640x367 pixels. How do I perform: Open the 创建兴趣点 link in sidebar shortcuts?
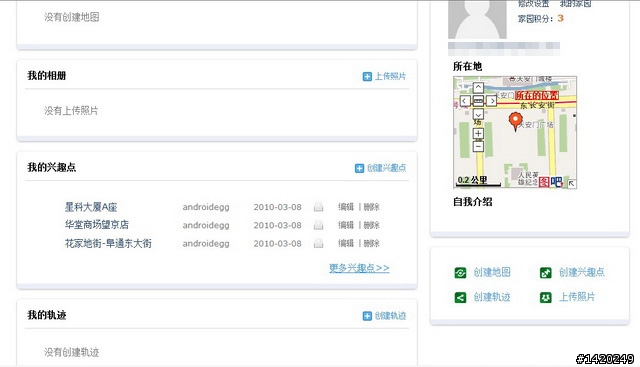[582, 272]
